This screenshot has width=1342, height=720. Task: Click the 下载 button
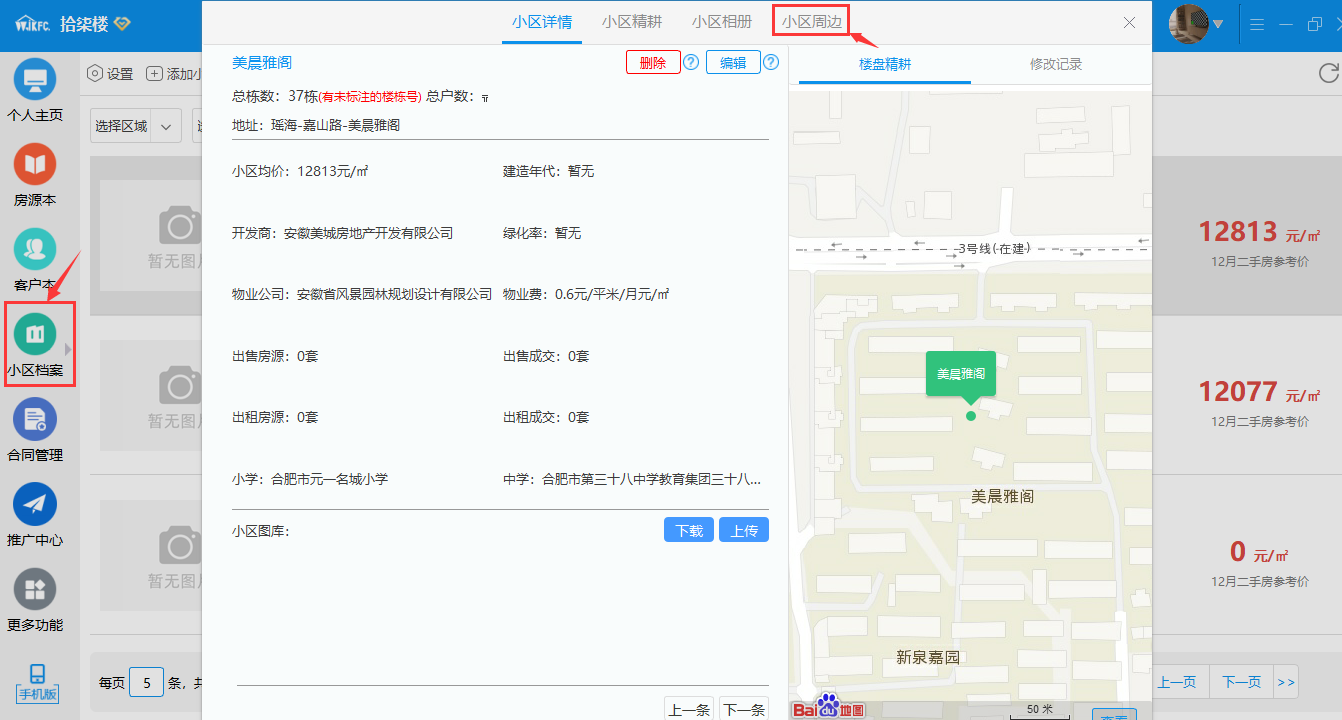click(689, 530)
